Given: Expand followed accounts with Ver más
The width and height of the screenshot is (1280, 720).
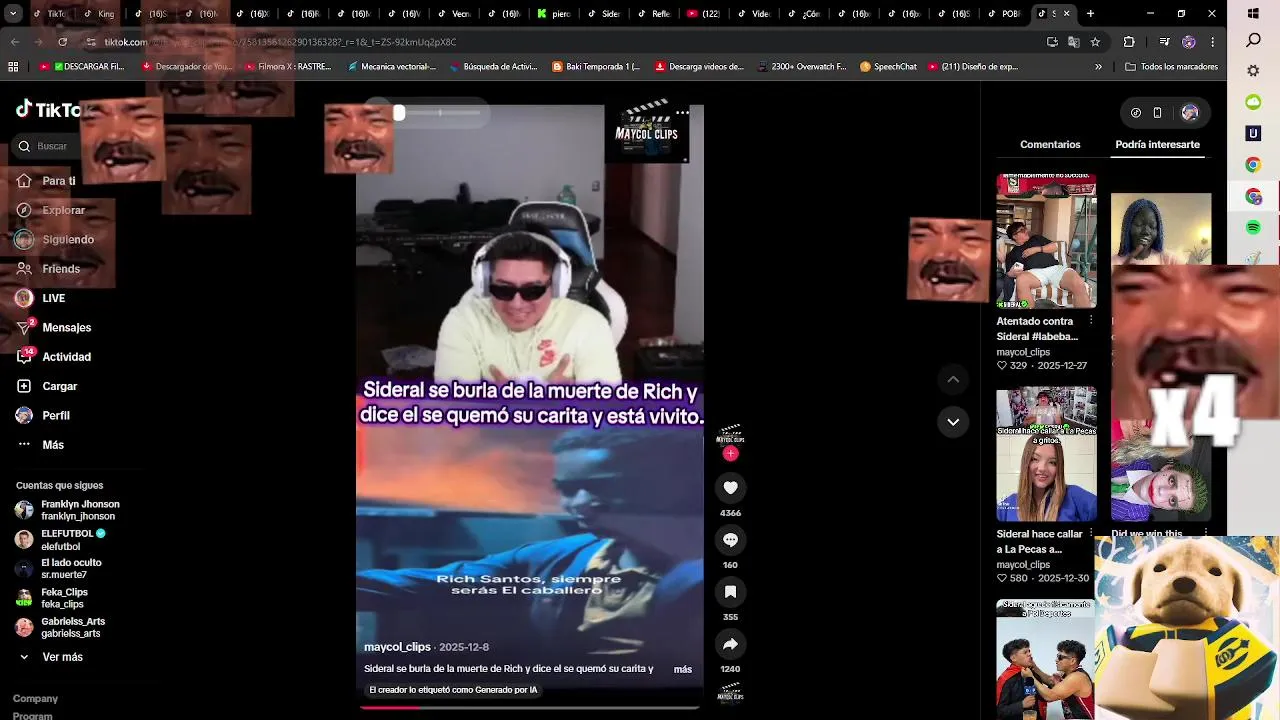Looking at the screenshot, I should (50, 657).
